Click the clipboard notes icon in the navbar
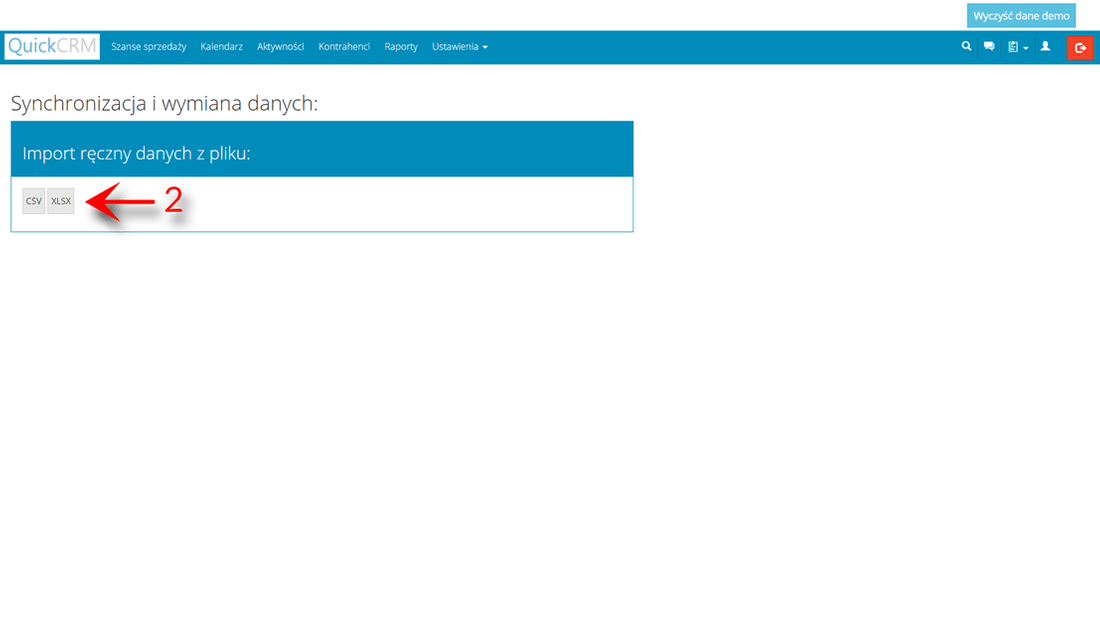The width and height of the screenshot is (1100, 629). click(1012, 46)
